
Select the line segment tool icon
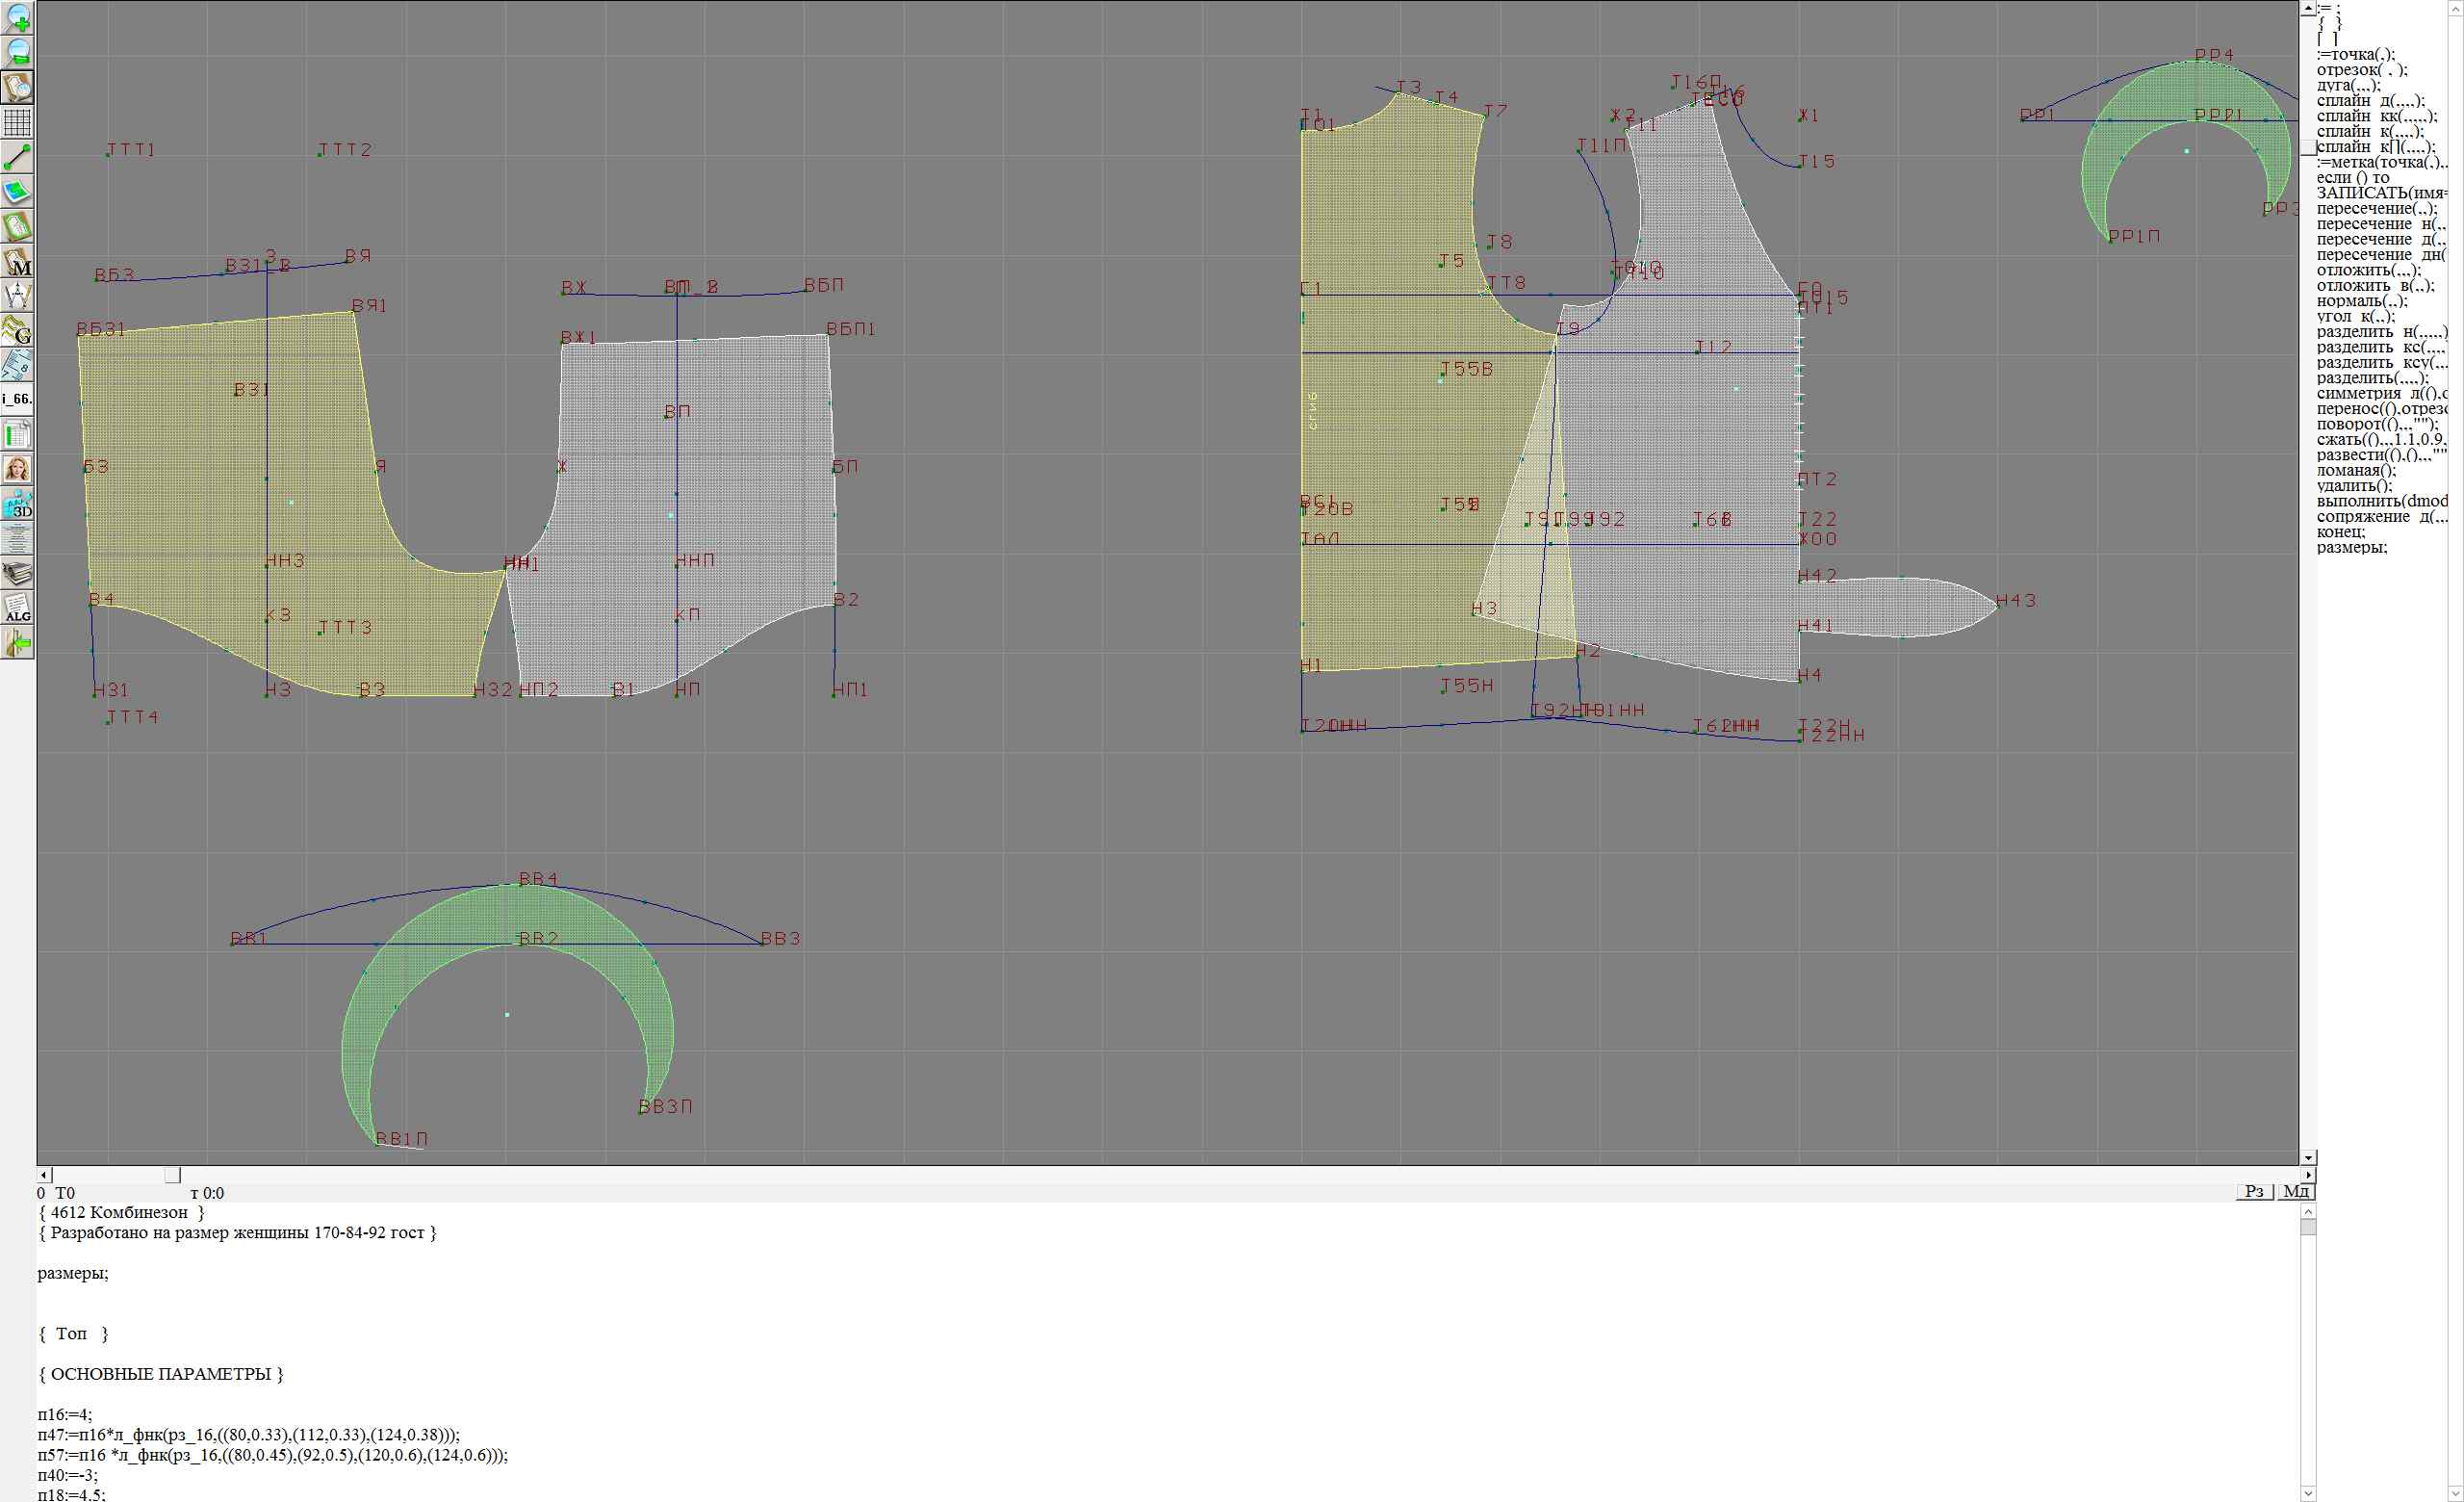[x=18, y=157]
